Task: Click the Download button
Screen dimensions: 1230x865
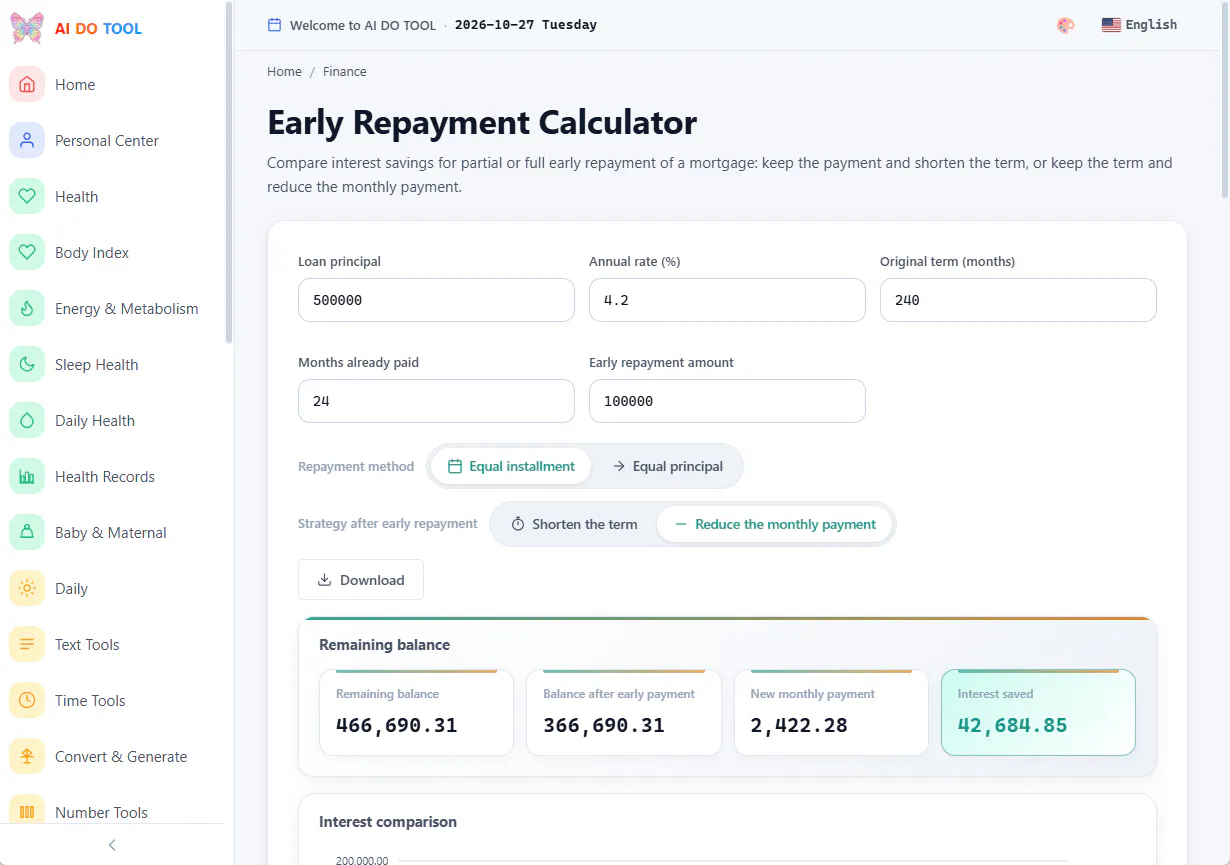Action: click(x=361, y=580)
